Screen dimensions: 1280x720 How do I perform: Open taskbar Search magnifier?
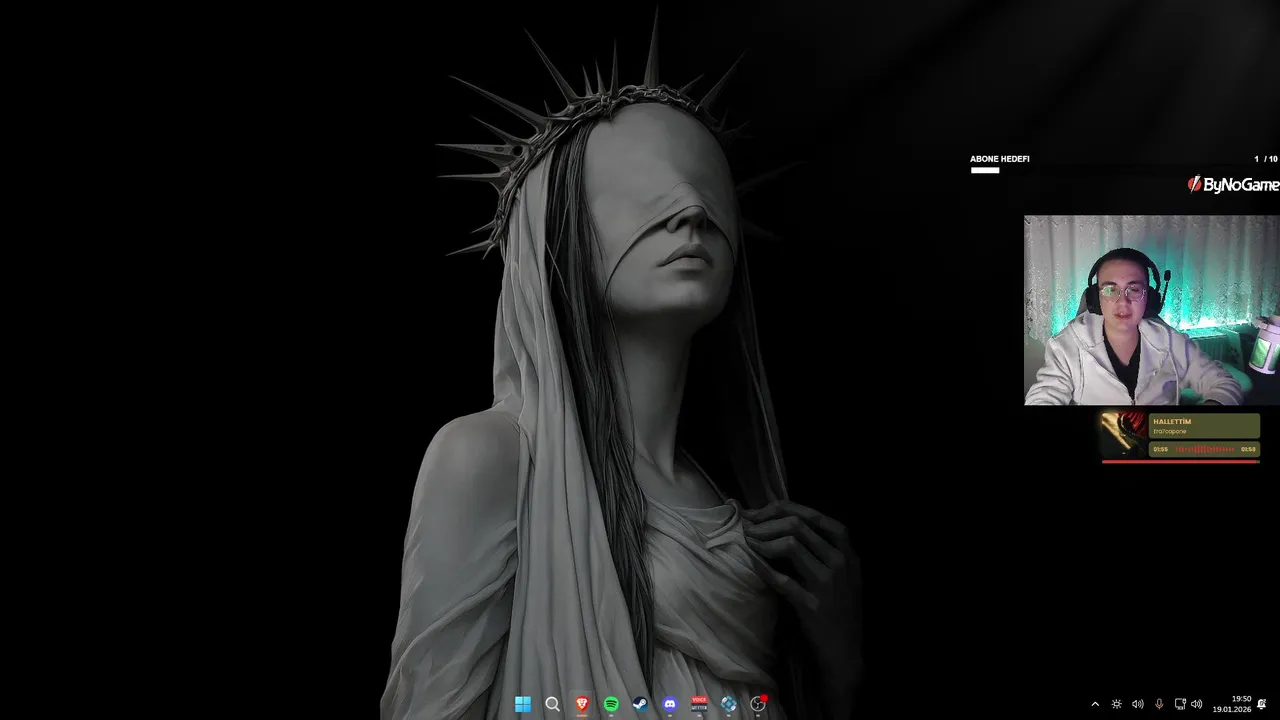[552, 704]
